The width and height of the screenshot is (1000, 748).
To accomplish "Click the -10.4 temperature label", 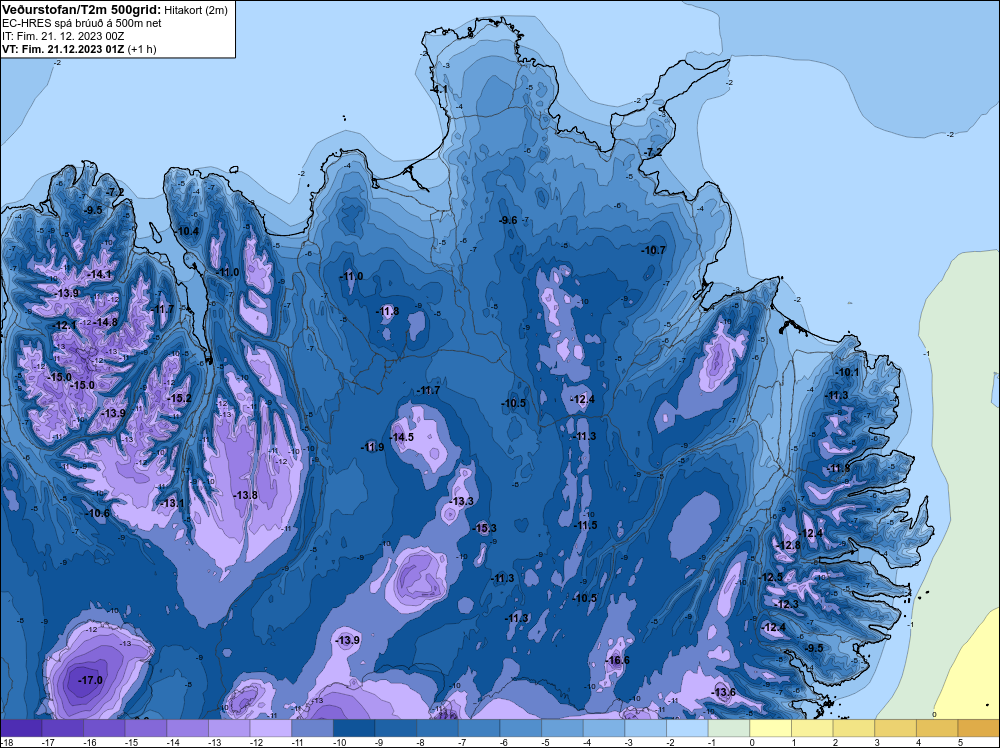I will (187, 231).
